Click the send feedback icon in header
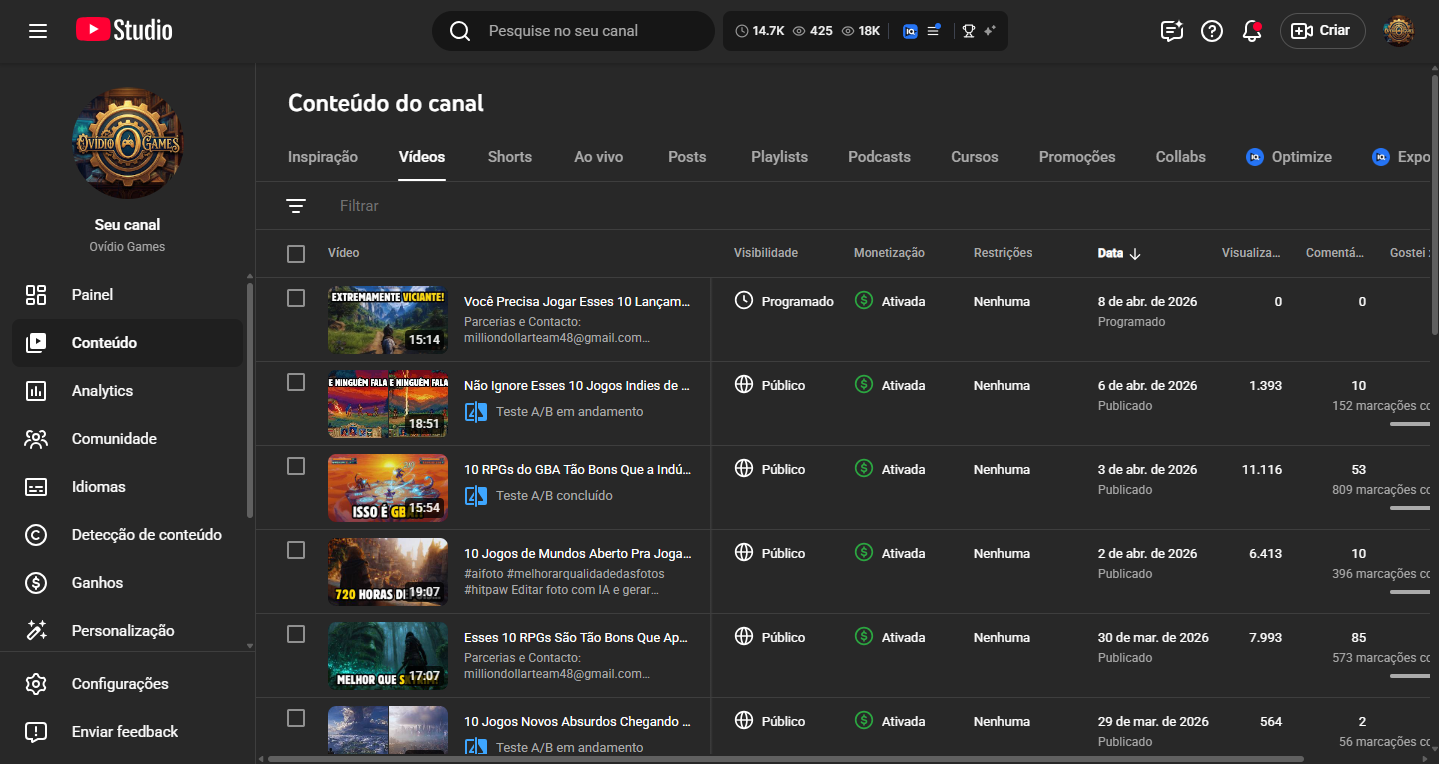 [x=1171, y=31]
